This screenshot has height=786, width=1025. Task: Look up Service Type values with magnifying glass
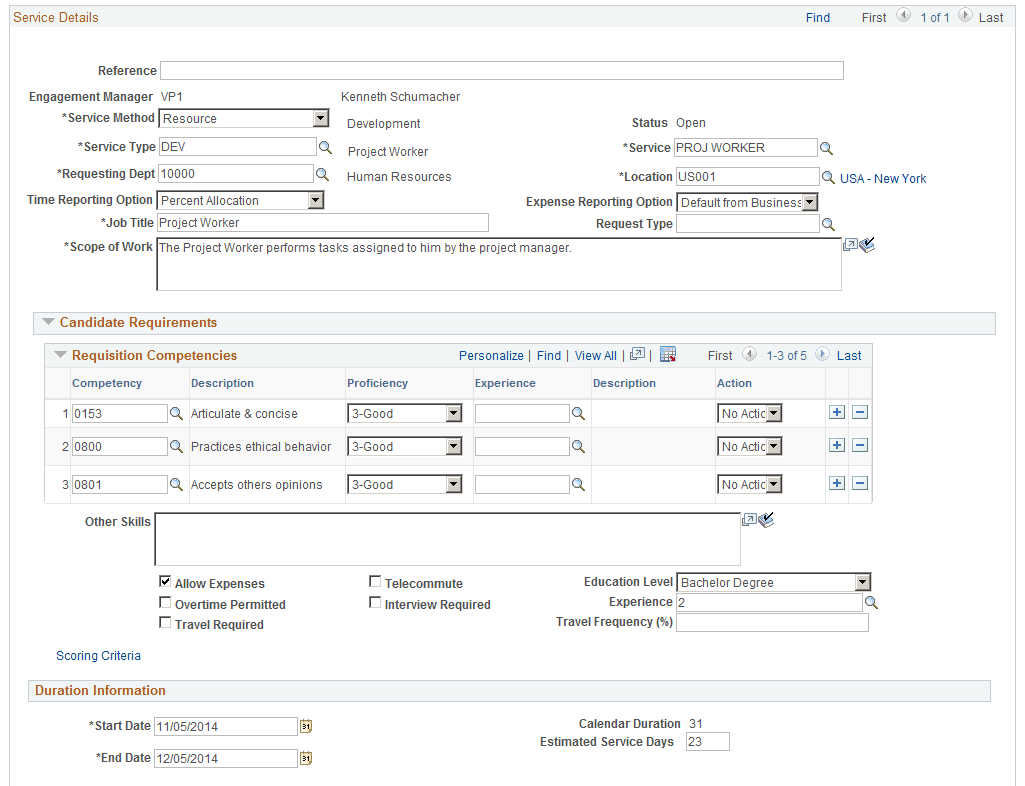pos(327,146)
